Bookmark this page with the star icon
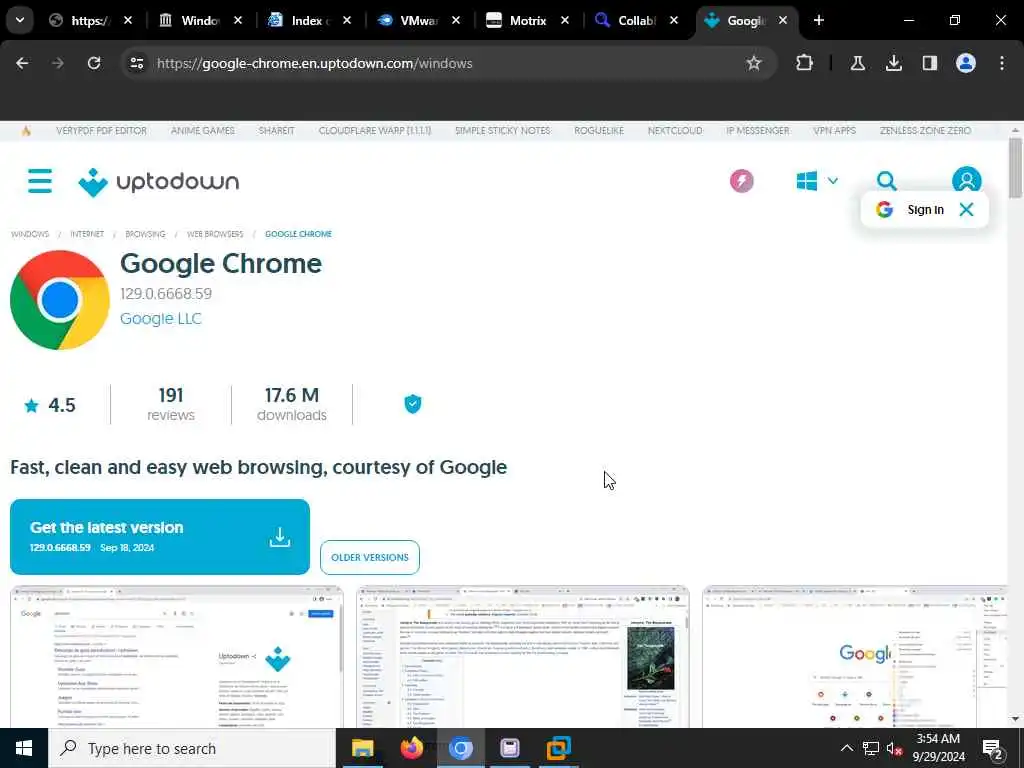1024x768 pixels. click(x=754, y=63)
